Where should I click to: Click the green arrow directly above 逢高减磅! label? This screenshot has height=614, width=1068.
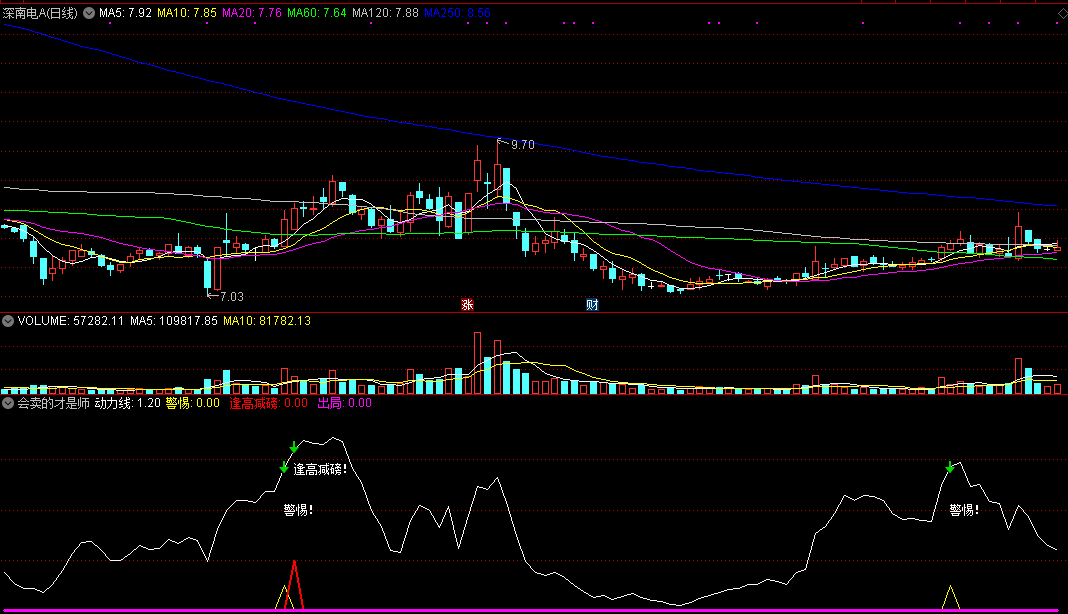click(x=294, y=447)
